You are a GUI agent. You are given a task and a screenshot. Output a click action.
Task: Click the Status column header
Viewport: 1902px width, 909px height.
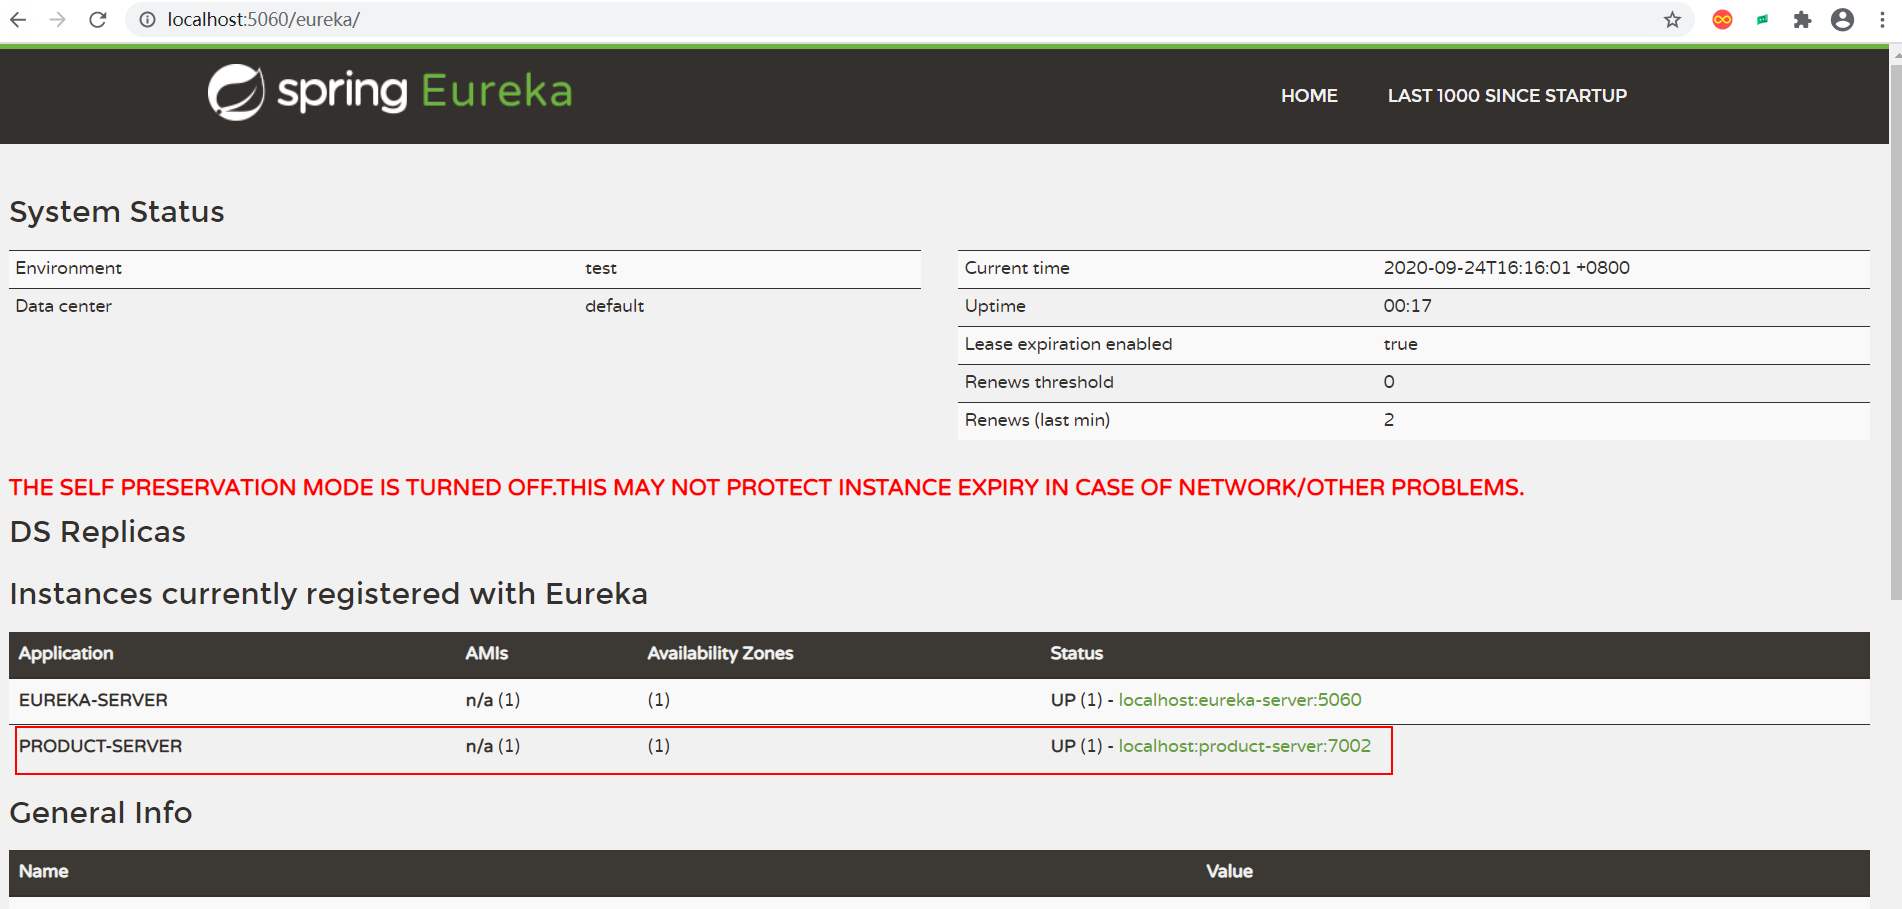(x=1076, y=653)
